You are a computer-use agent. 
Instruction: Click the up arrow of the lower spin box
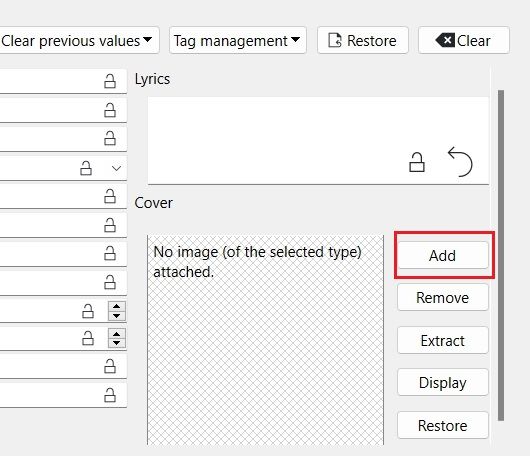(117, 334)
